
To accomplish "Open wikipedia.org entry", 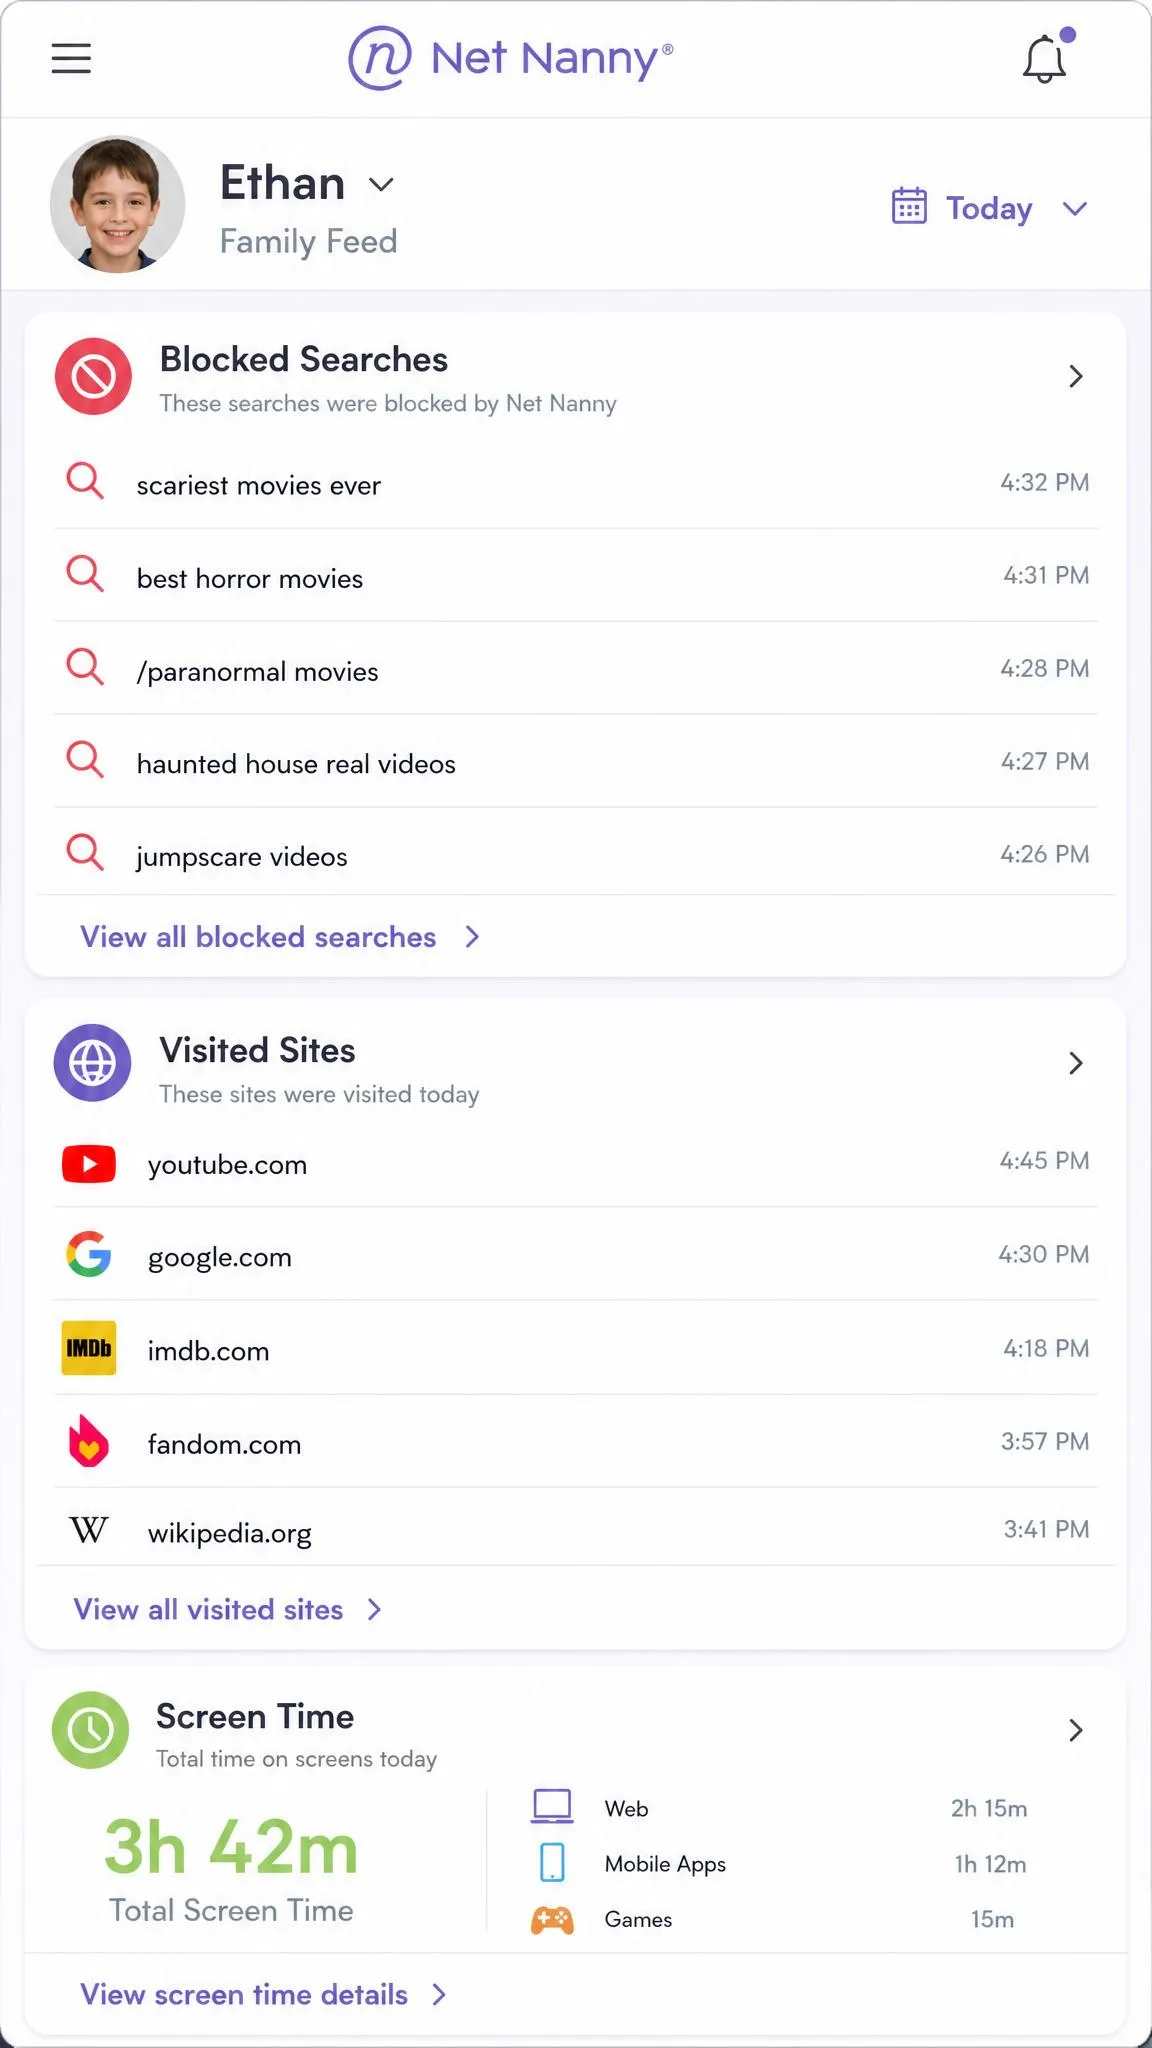I will point(576,1529).
